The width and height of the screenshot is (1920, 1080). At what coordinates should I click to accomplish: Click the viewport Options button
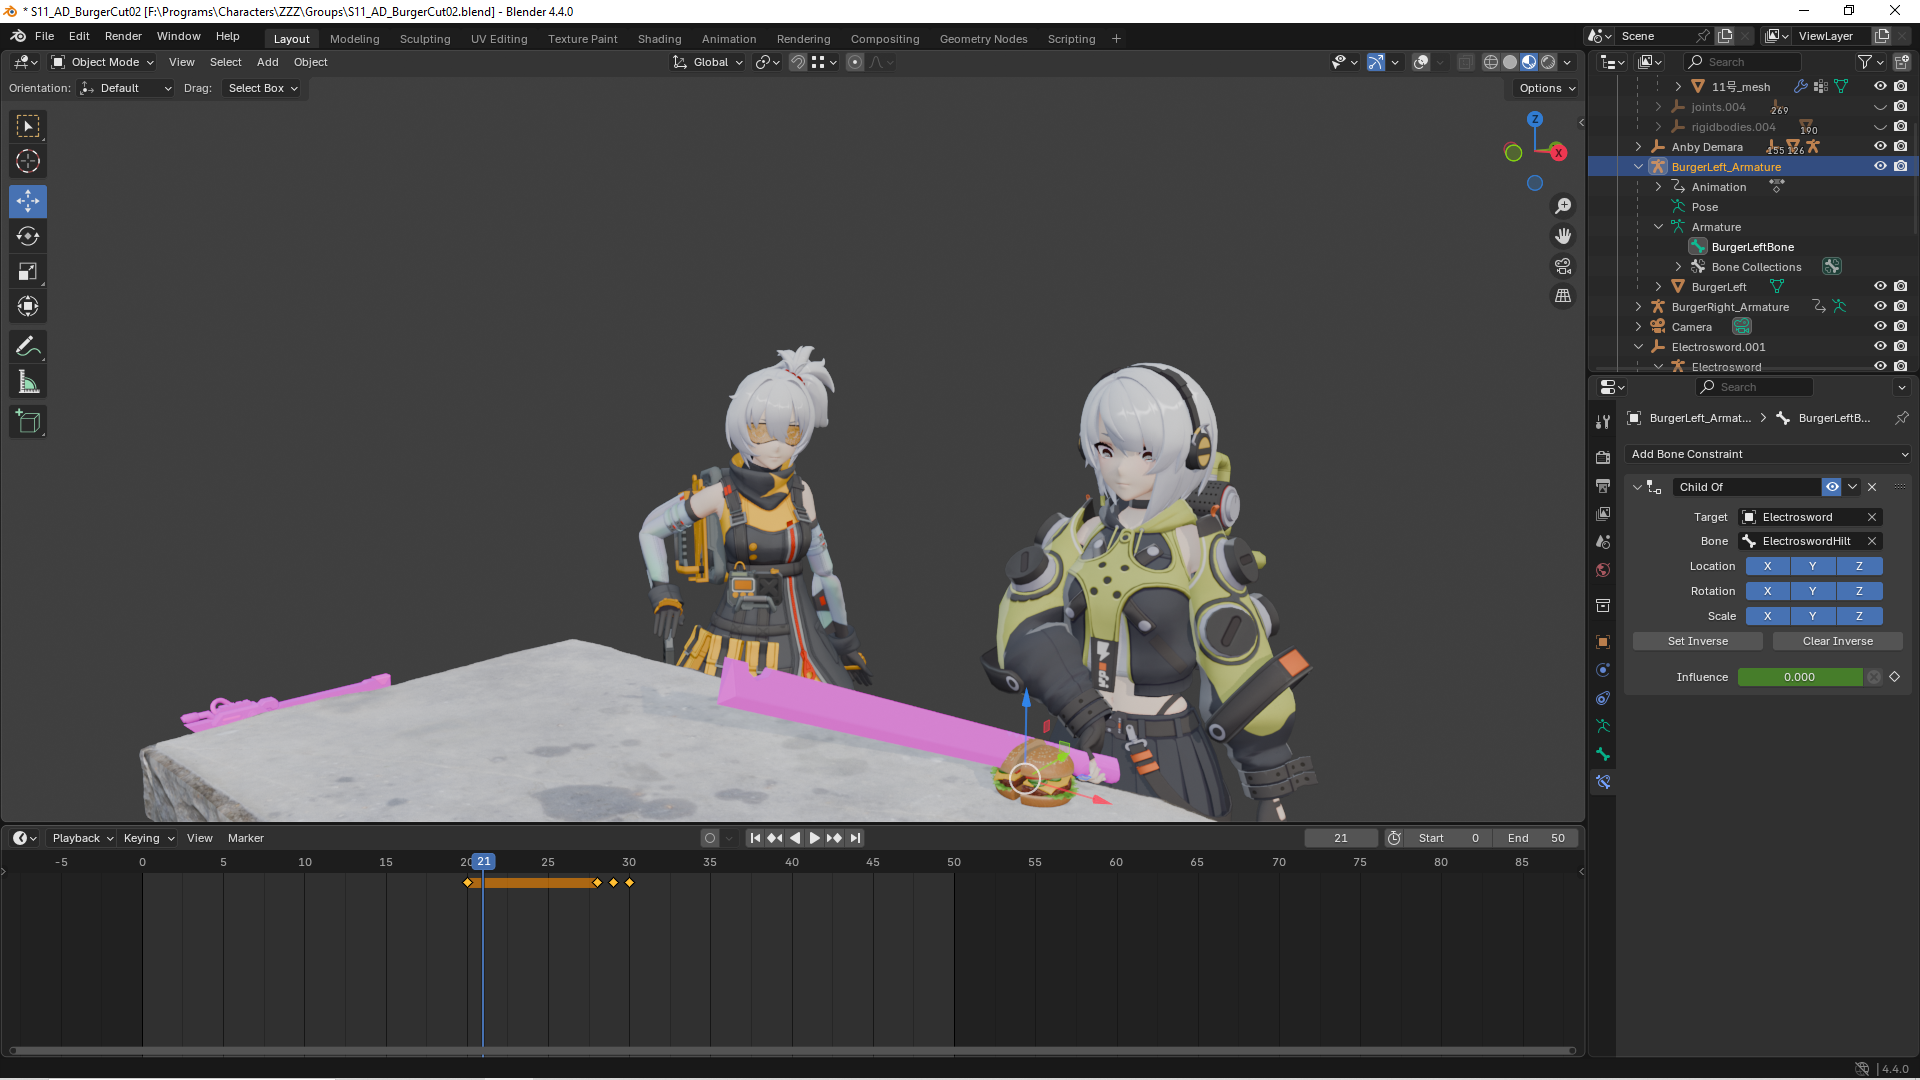tap(1546, 88)
